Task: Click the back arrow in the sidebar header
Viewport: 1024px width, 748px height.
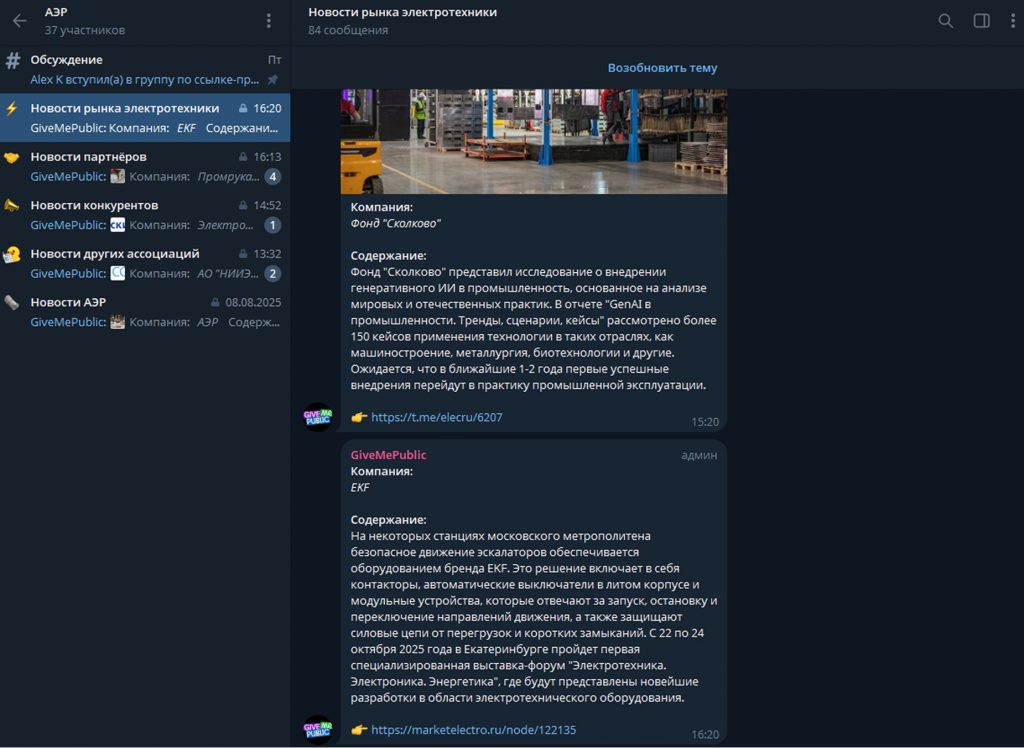Action: point(19,21)
